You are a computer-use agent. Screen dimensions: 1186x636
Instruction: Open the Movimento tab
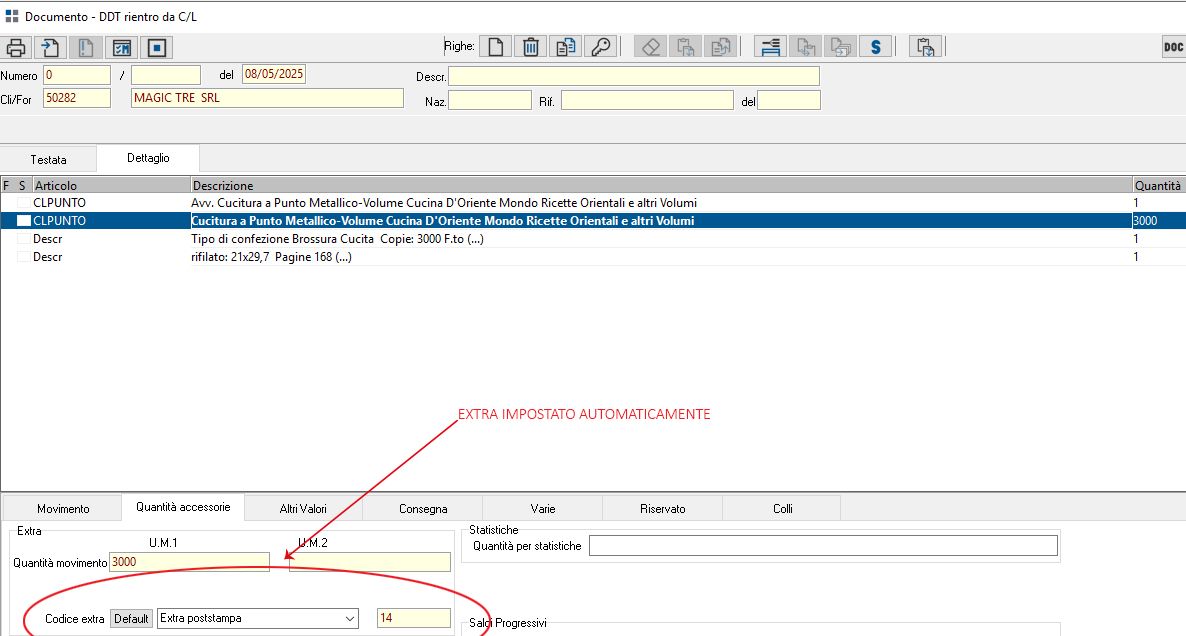(x=63, y=509)
